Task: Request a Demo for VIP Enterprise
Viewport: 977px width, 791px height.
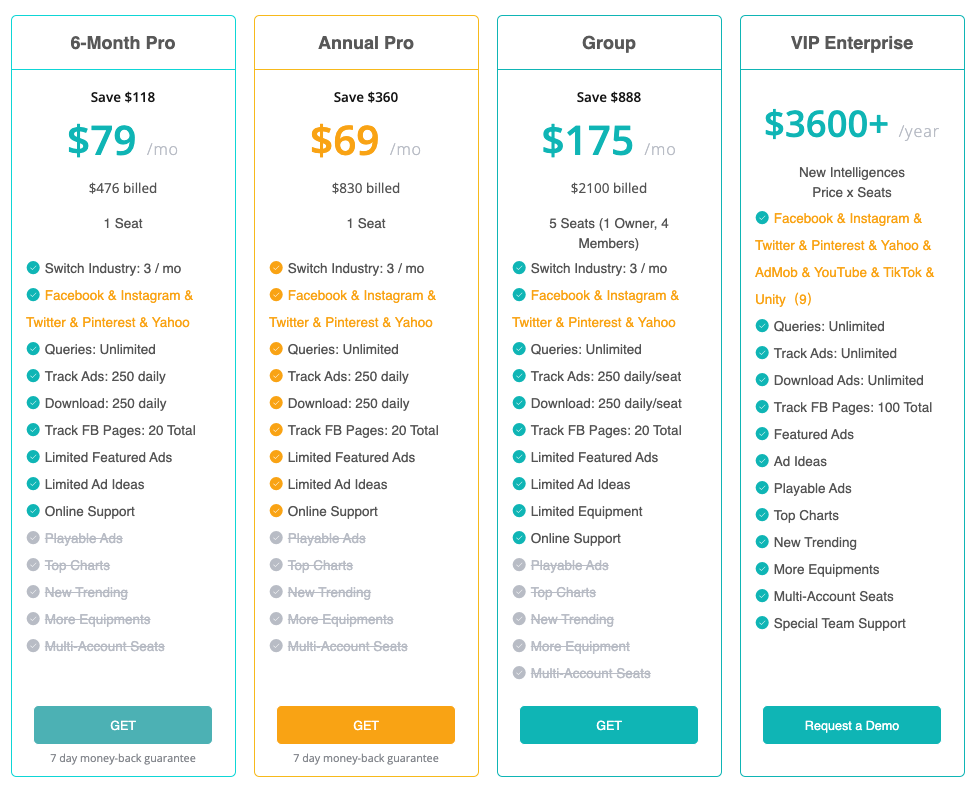Action: tap(851, 725)
